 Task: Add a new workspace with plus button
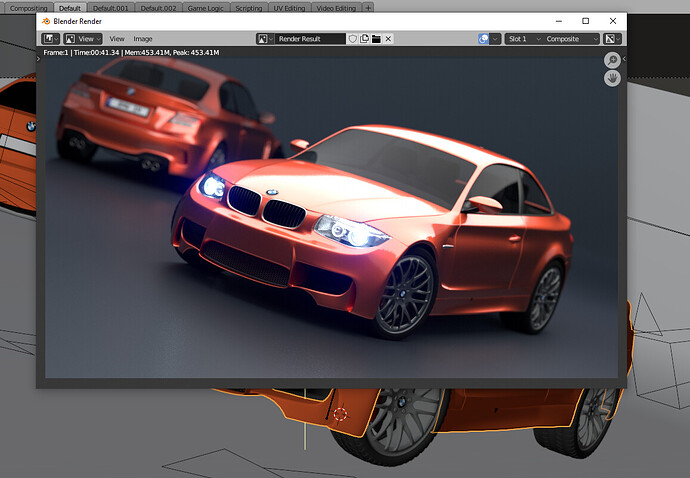tap(368, 8)
